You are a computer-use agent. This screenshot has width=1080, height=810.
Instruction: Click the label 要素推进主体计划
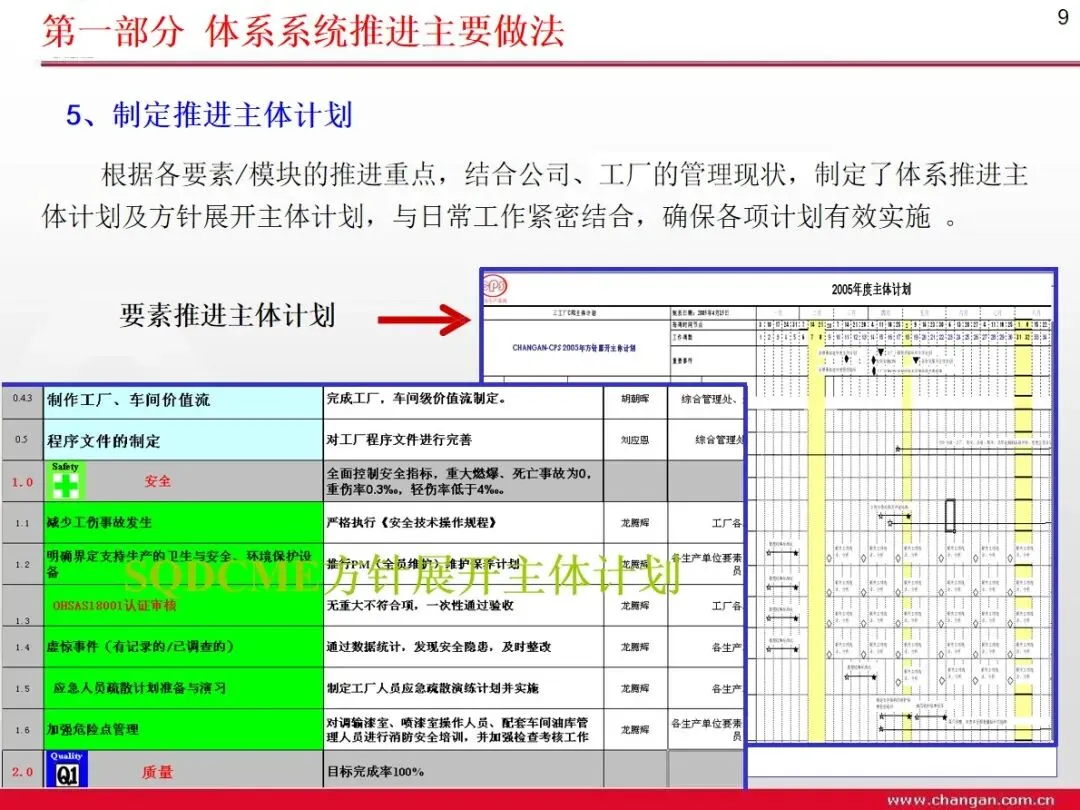(x=227, y=315)
